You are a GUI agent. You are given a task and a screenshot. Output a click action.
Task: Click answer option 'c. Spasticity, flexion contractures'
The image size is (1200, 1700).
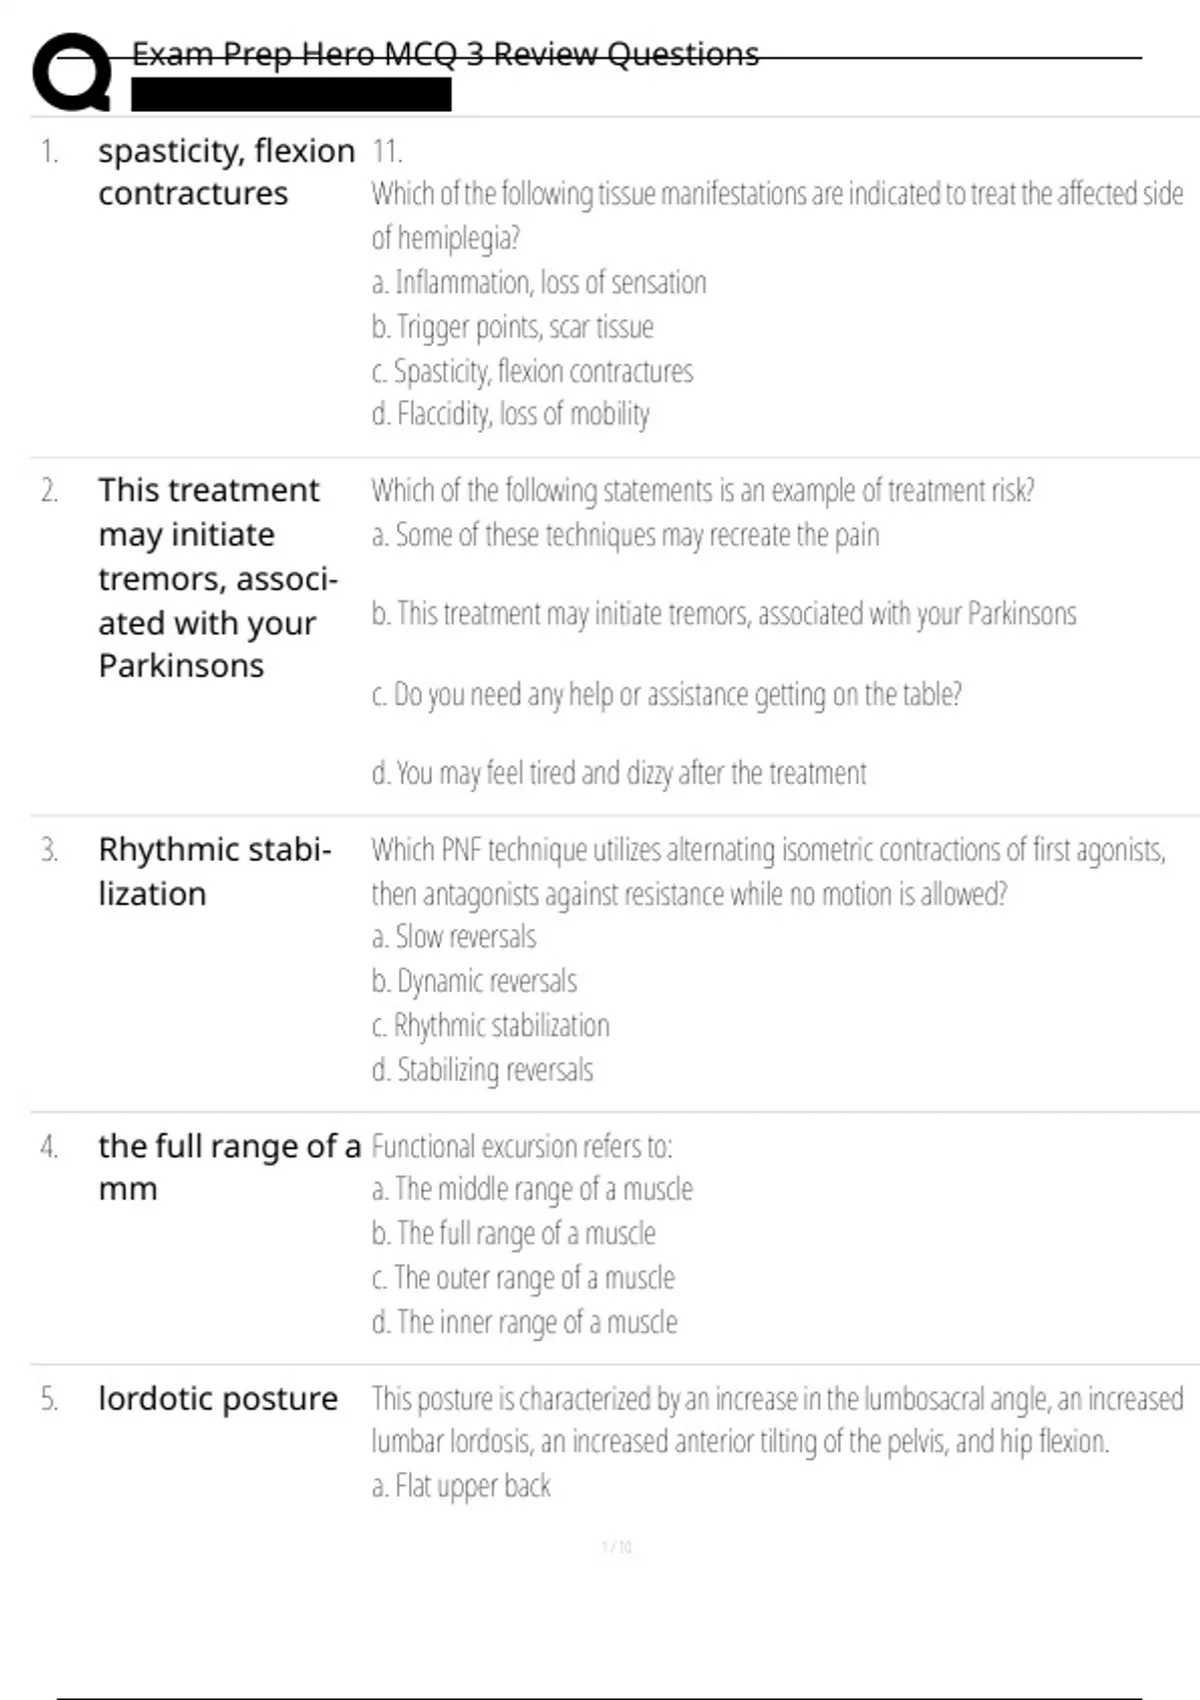pyautogui.click(x=532, y=371)
